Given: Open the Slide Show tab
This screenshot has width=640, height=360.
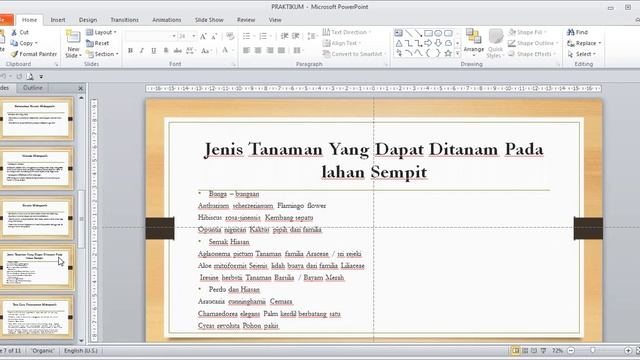Looking at the screenshot, I should tap(209, 20).
